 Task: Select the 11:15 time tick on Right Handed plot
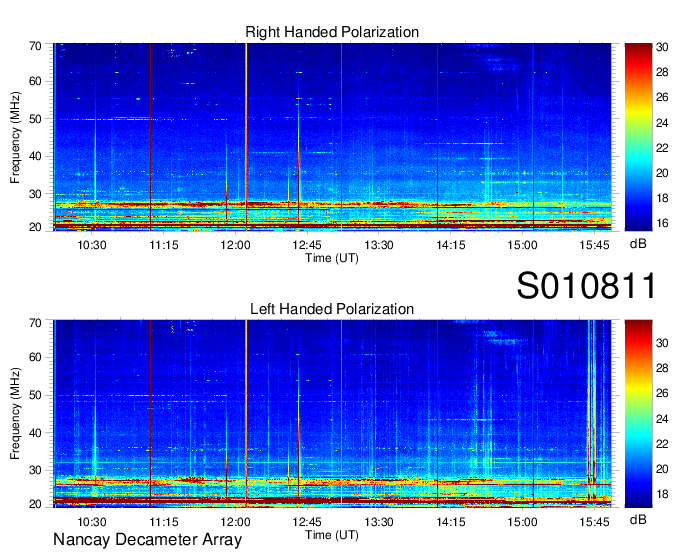tap(164, 245)
